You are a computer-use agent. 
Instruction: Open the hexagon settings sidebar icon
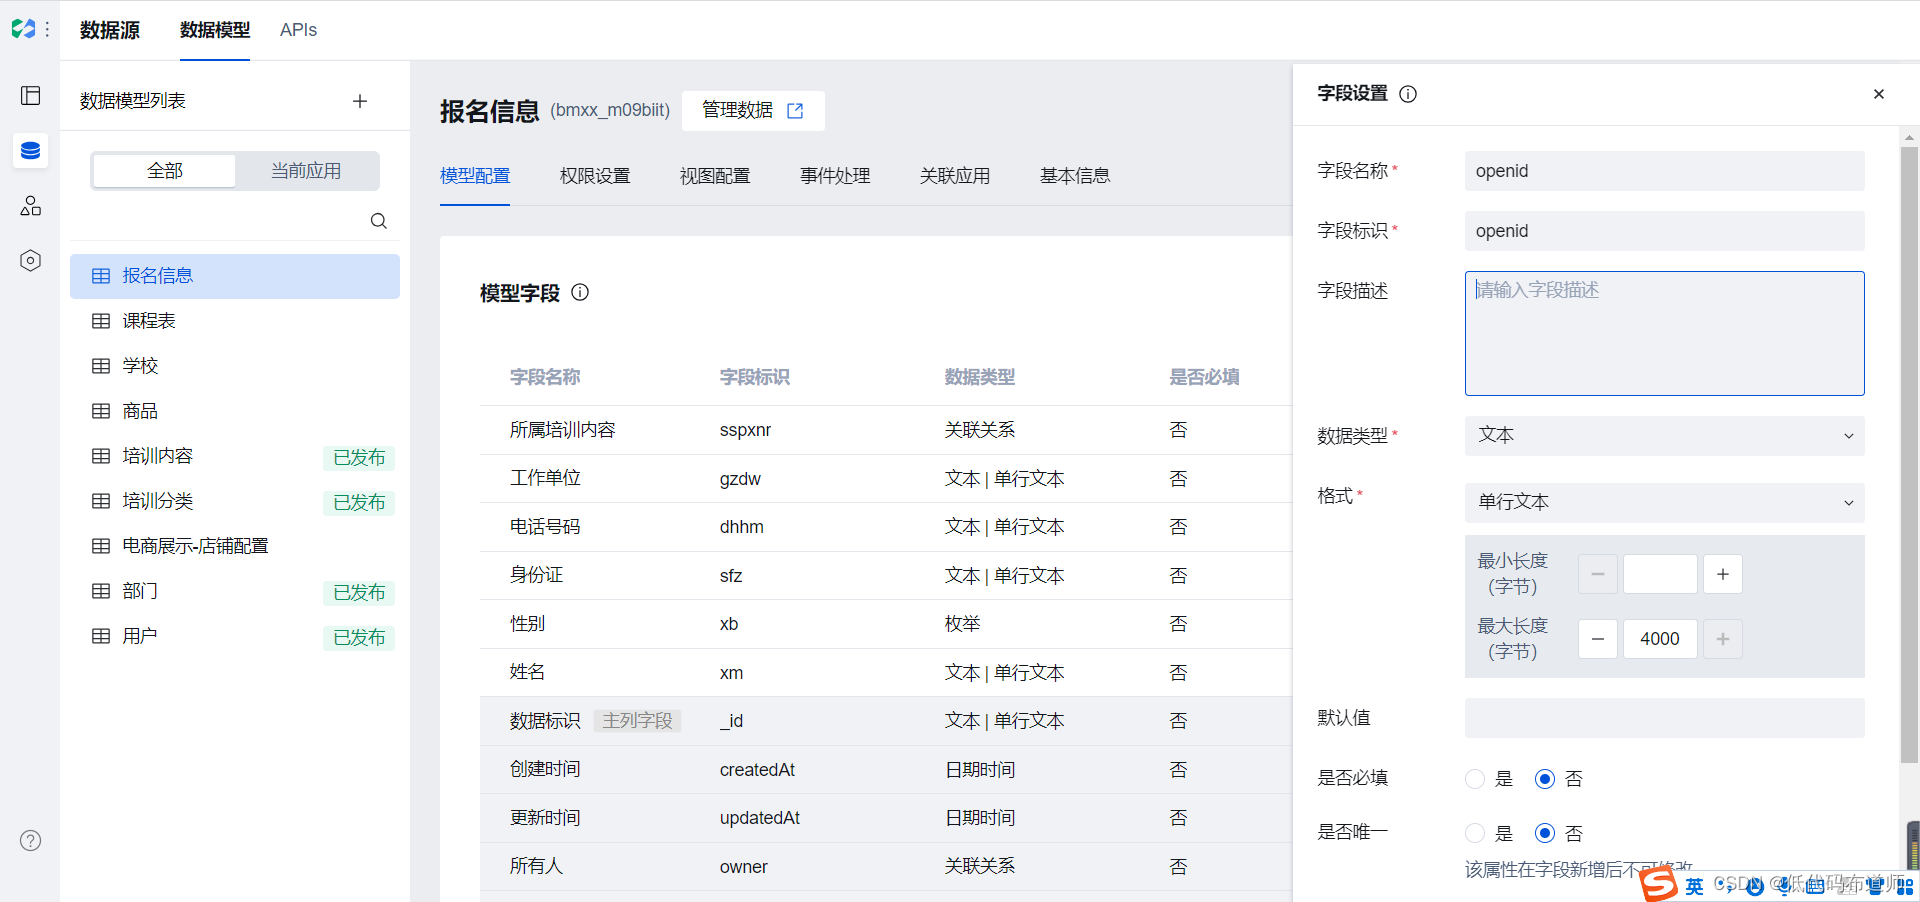tap(30, 260)
